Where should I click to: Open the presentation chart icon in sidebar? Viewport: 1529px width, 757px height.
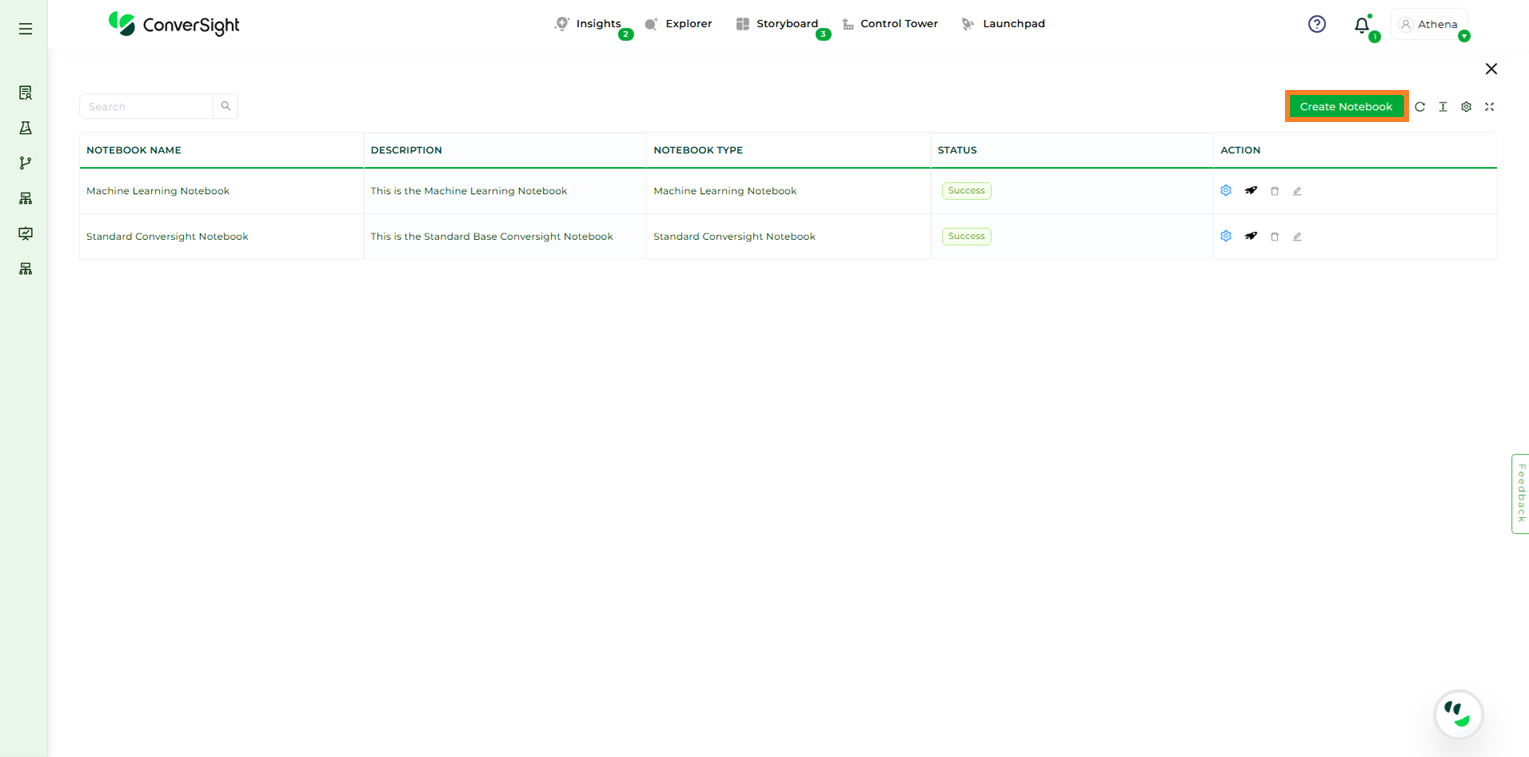26,233
